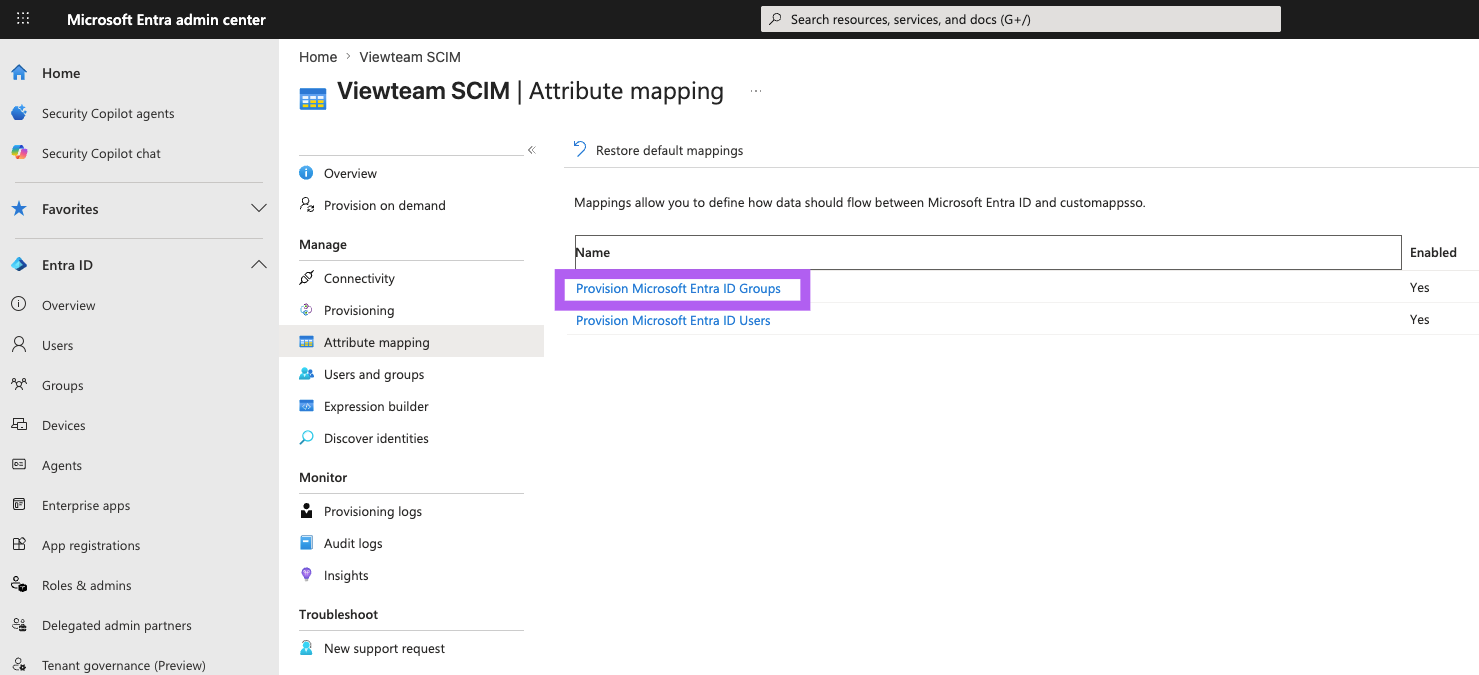1479x675 pixels.
Task: Open the ellipsis menu beside page title
Action: pyautogui.click(x=756, y=91)
